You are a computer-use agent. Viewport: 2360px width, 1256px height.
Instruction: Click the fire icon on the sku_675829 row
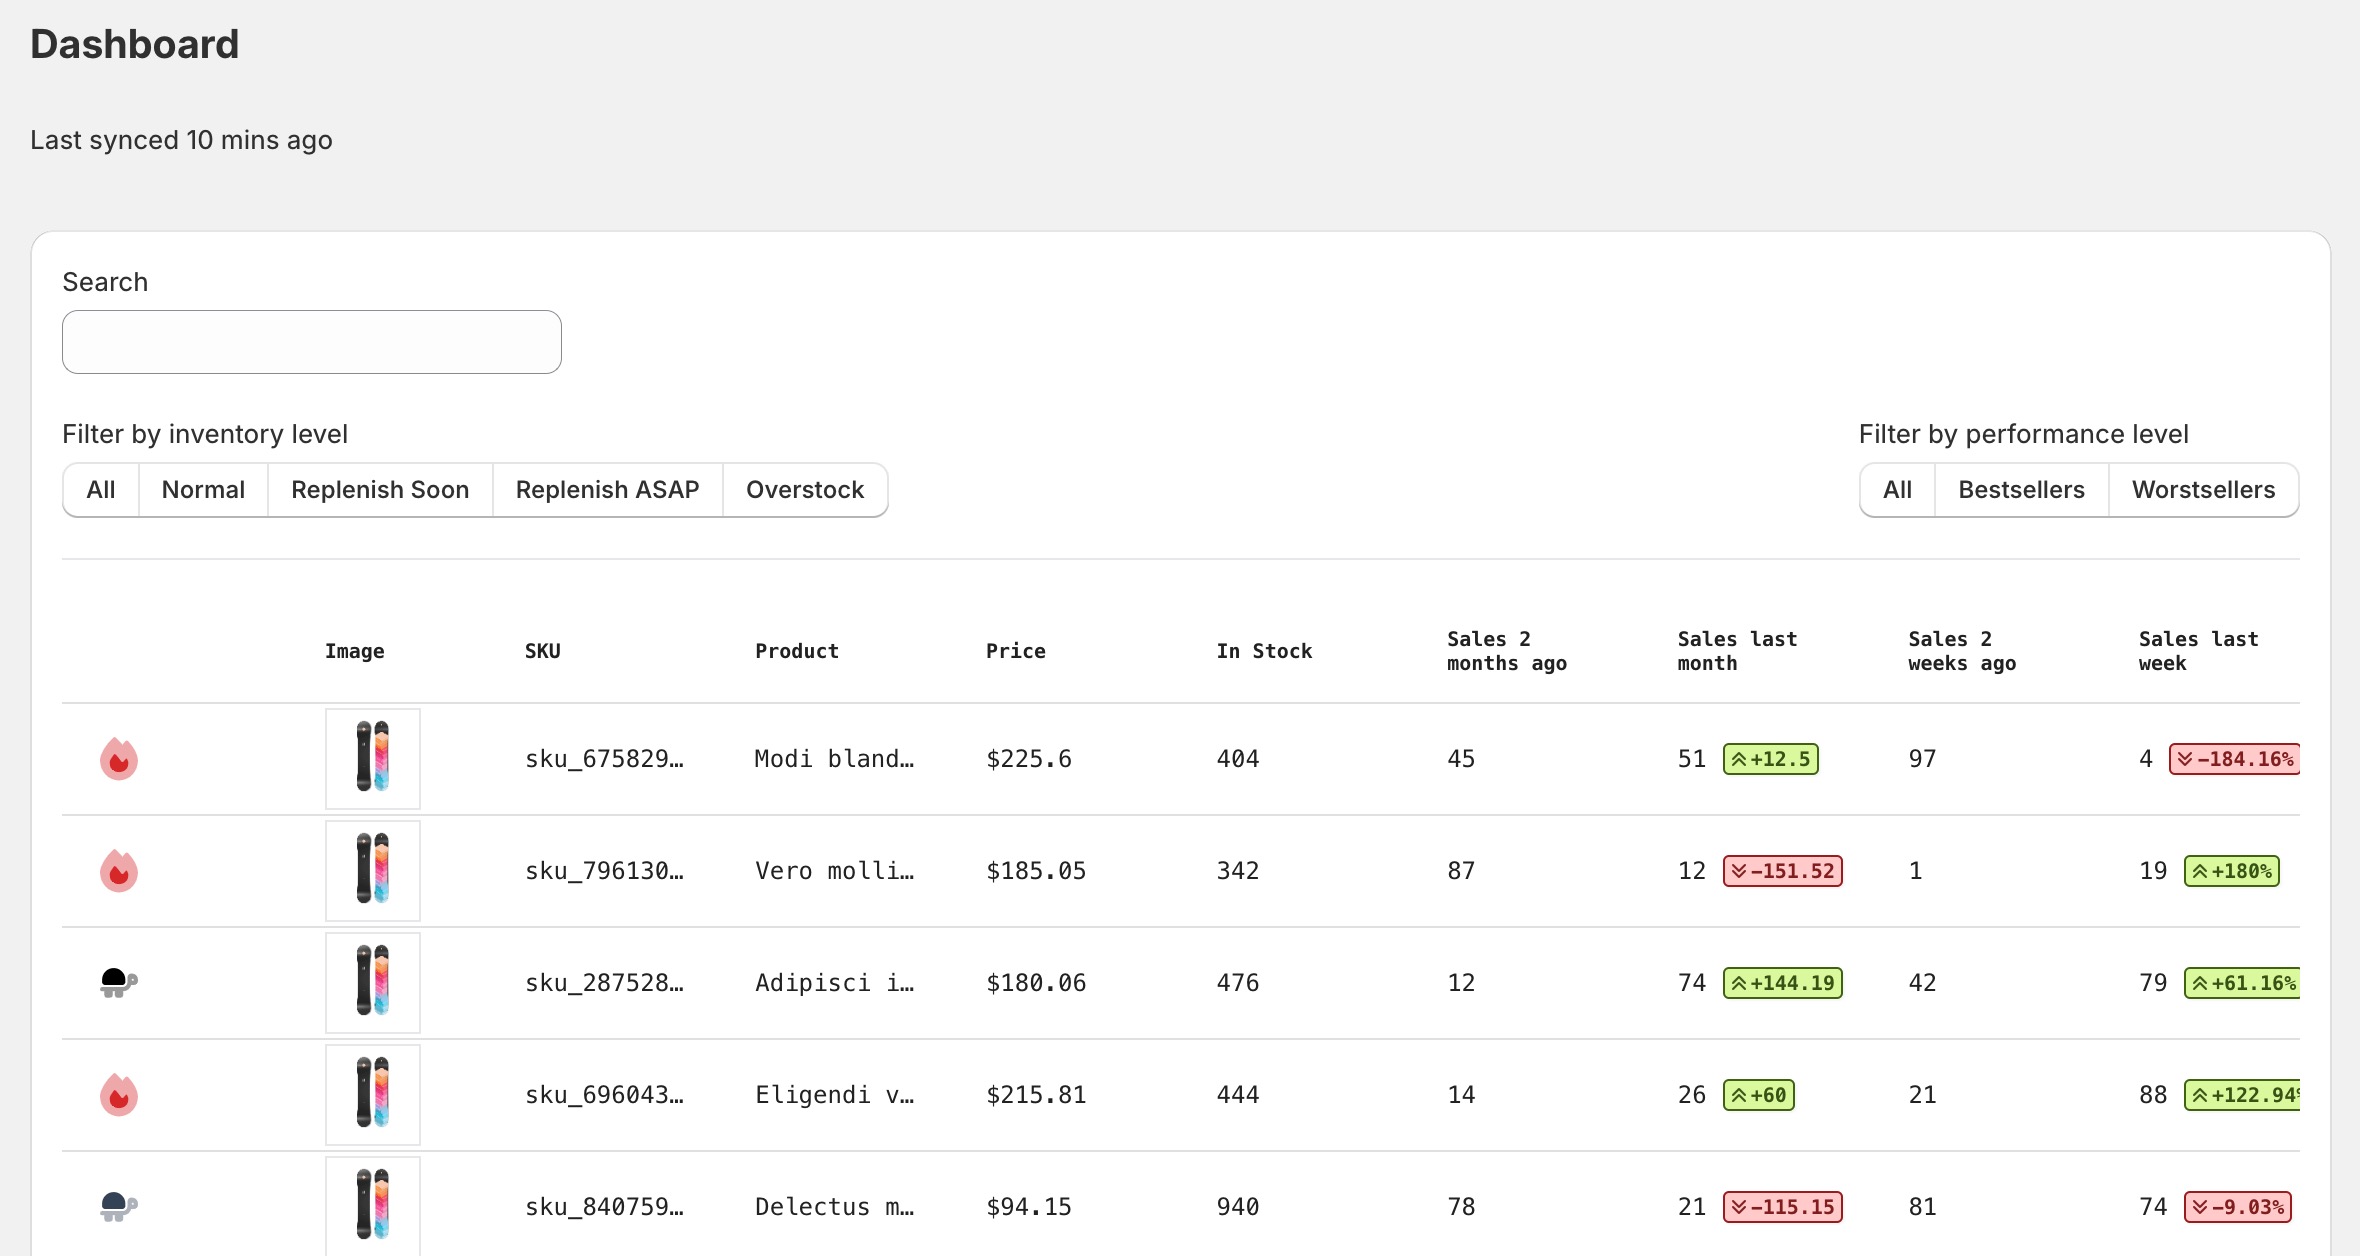click(x=119, y=759)
